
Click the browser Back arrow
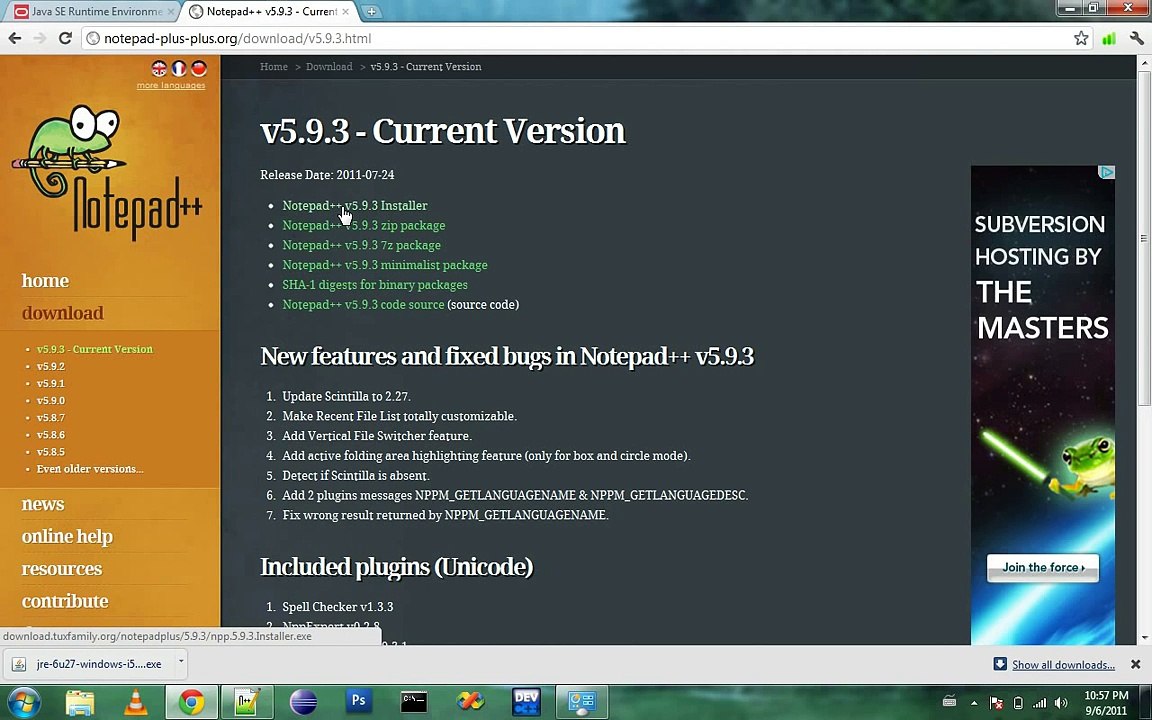15,38
